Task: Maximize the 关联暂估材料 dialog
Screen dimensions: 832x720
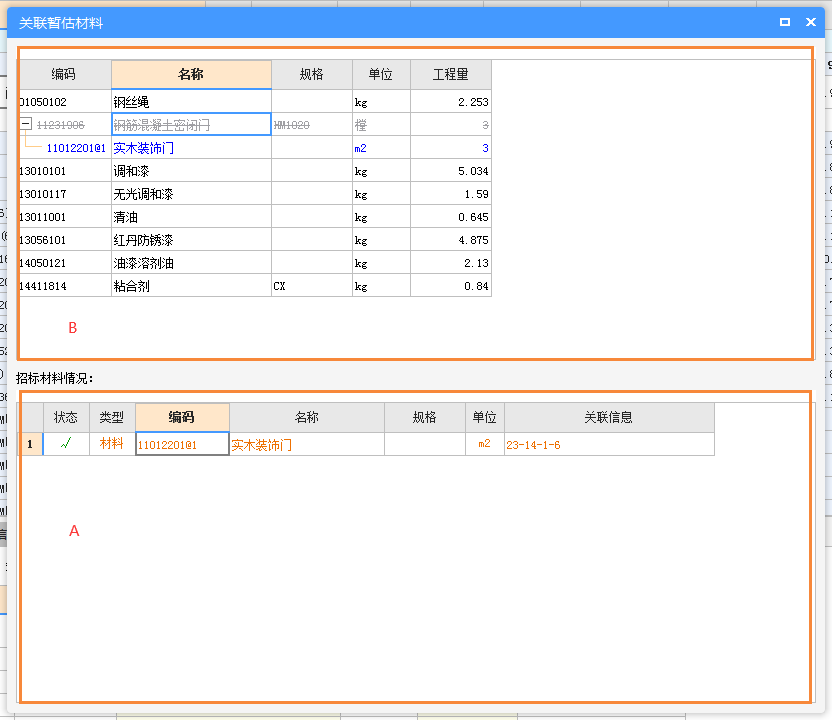Action: pyautogui.click(x=785, y=22)
